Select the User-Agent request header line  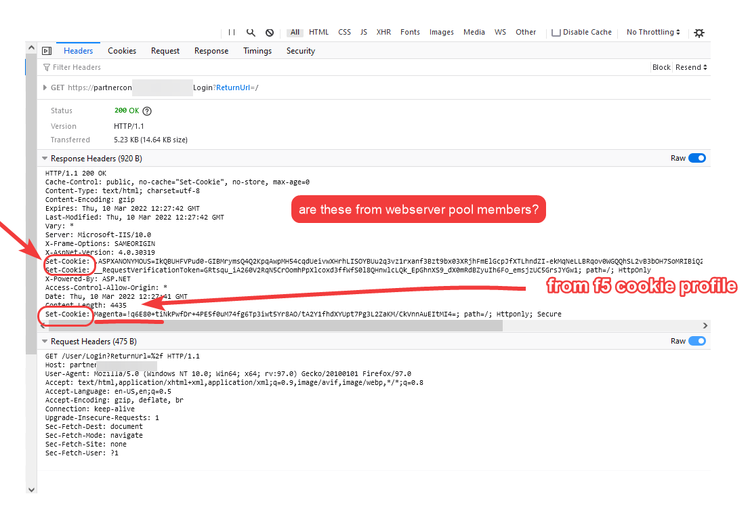[228, 374]
